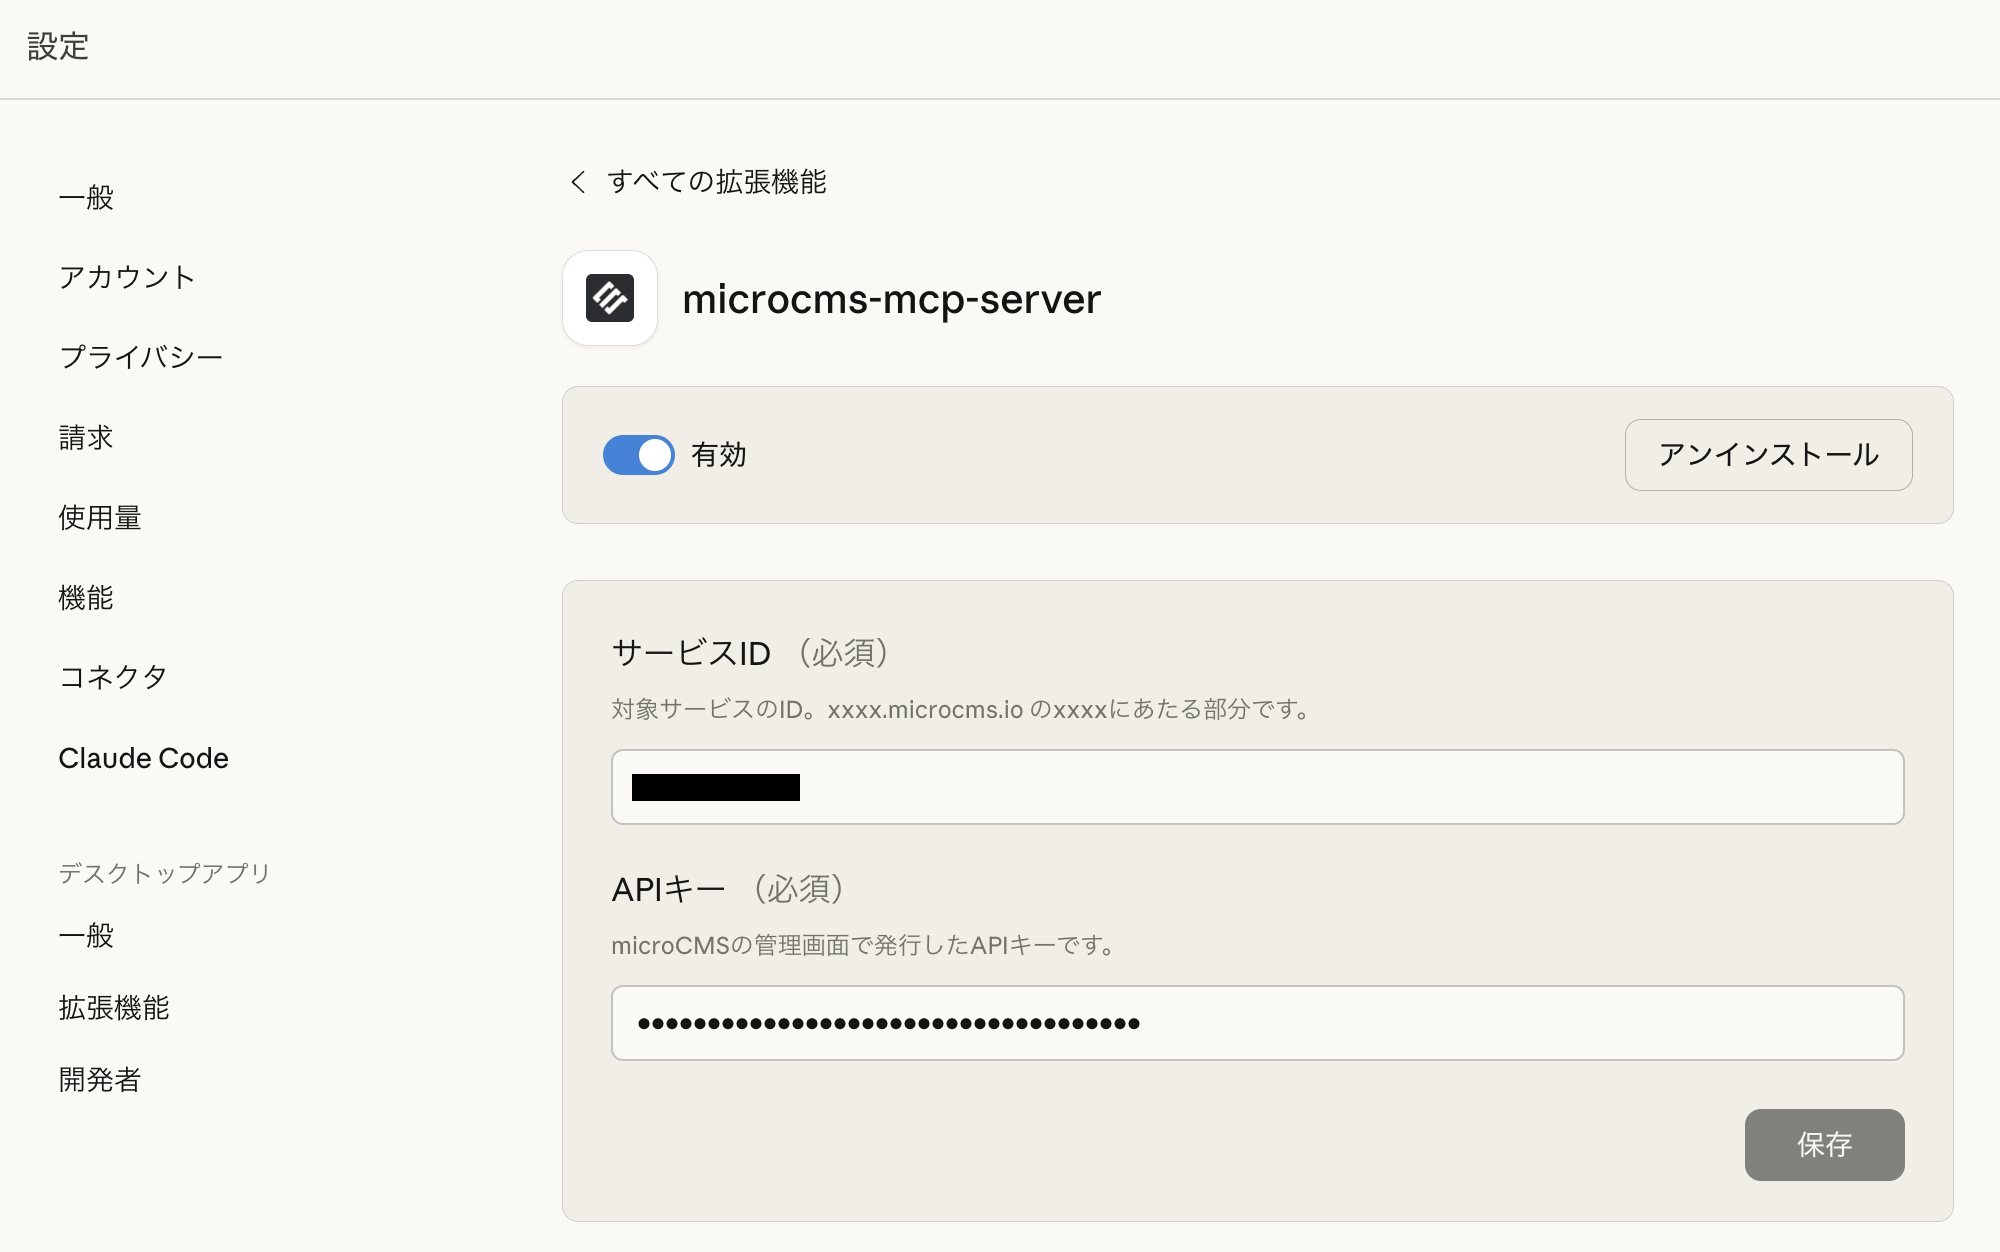
Task: Click the アンインストール button
Action: pos(1767,455)
